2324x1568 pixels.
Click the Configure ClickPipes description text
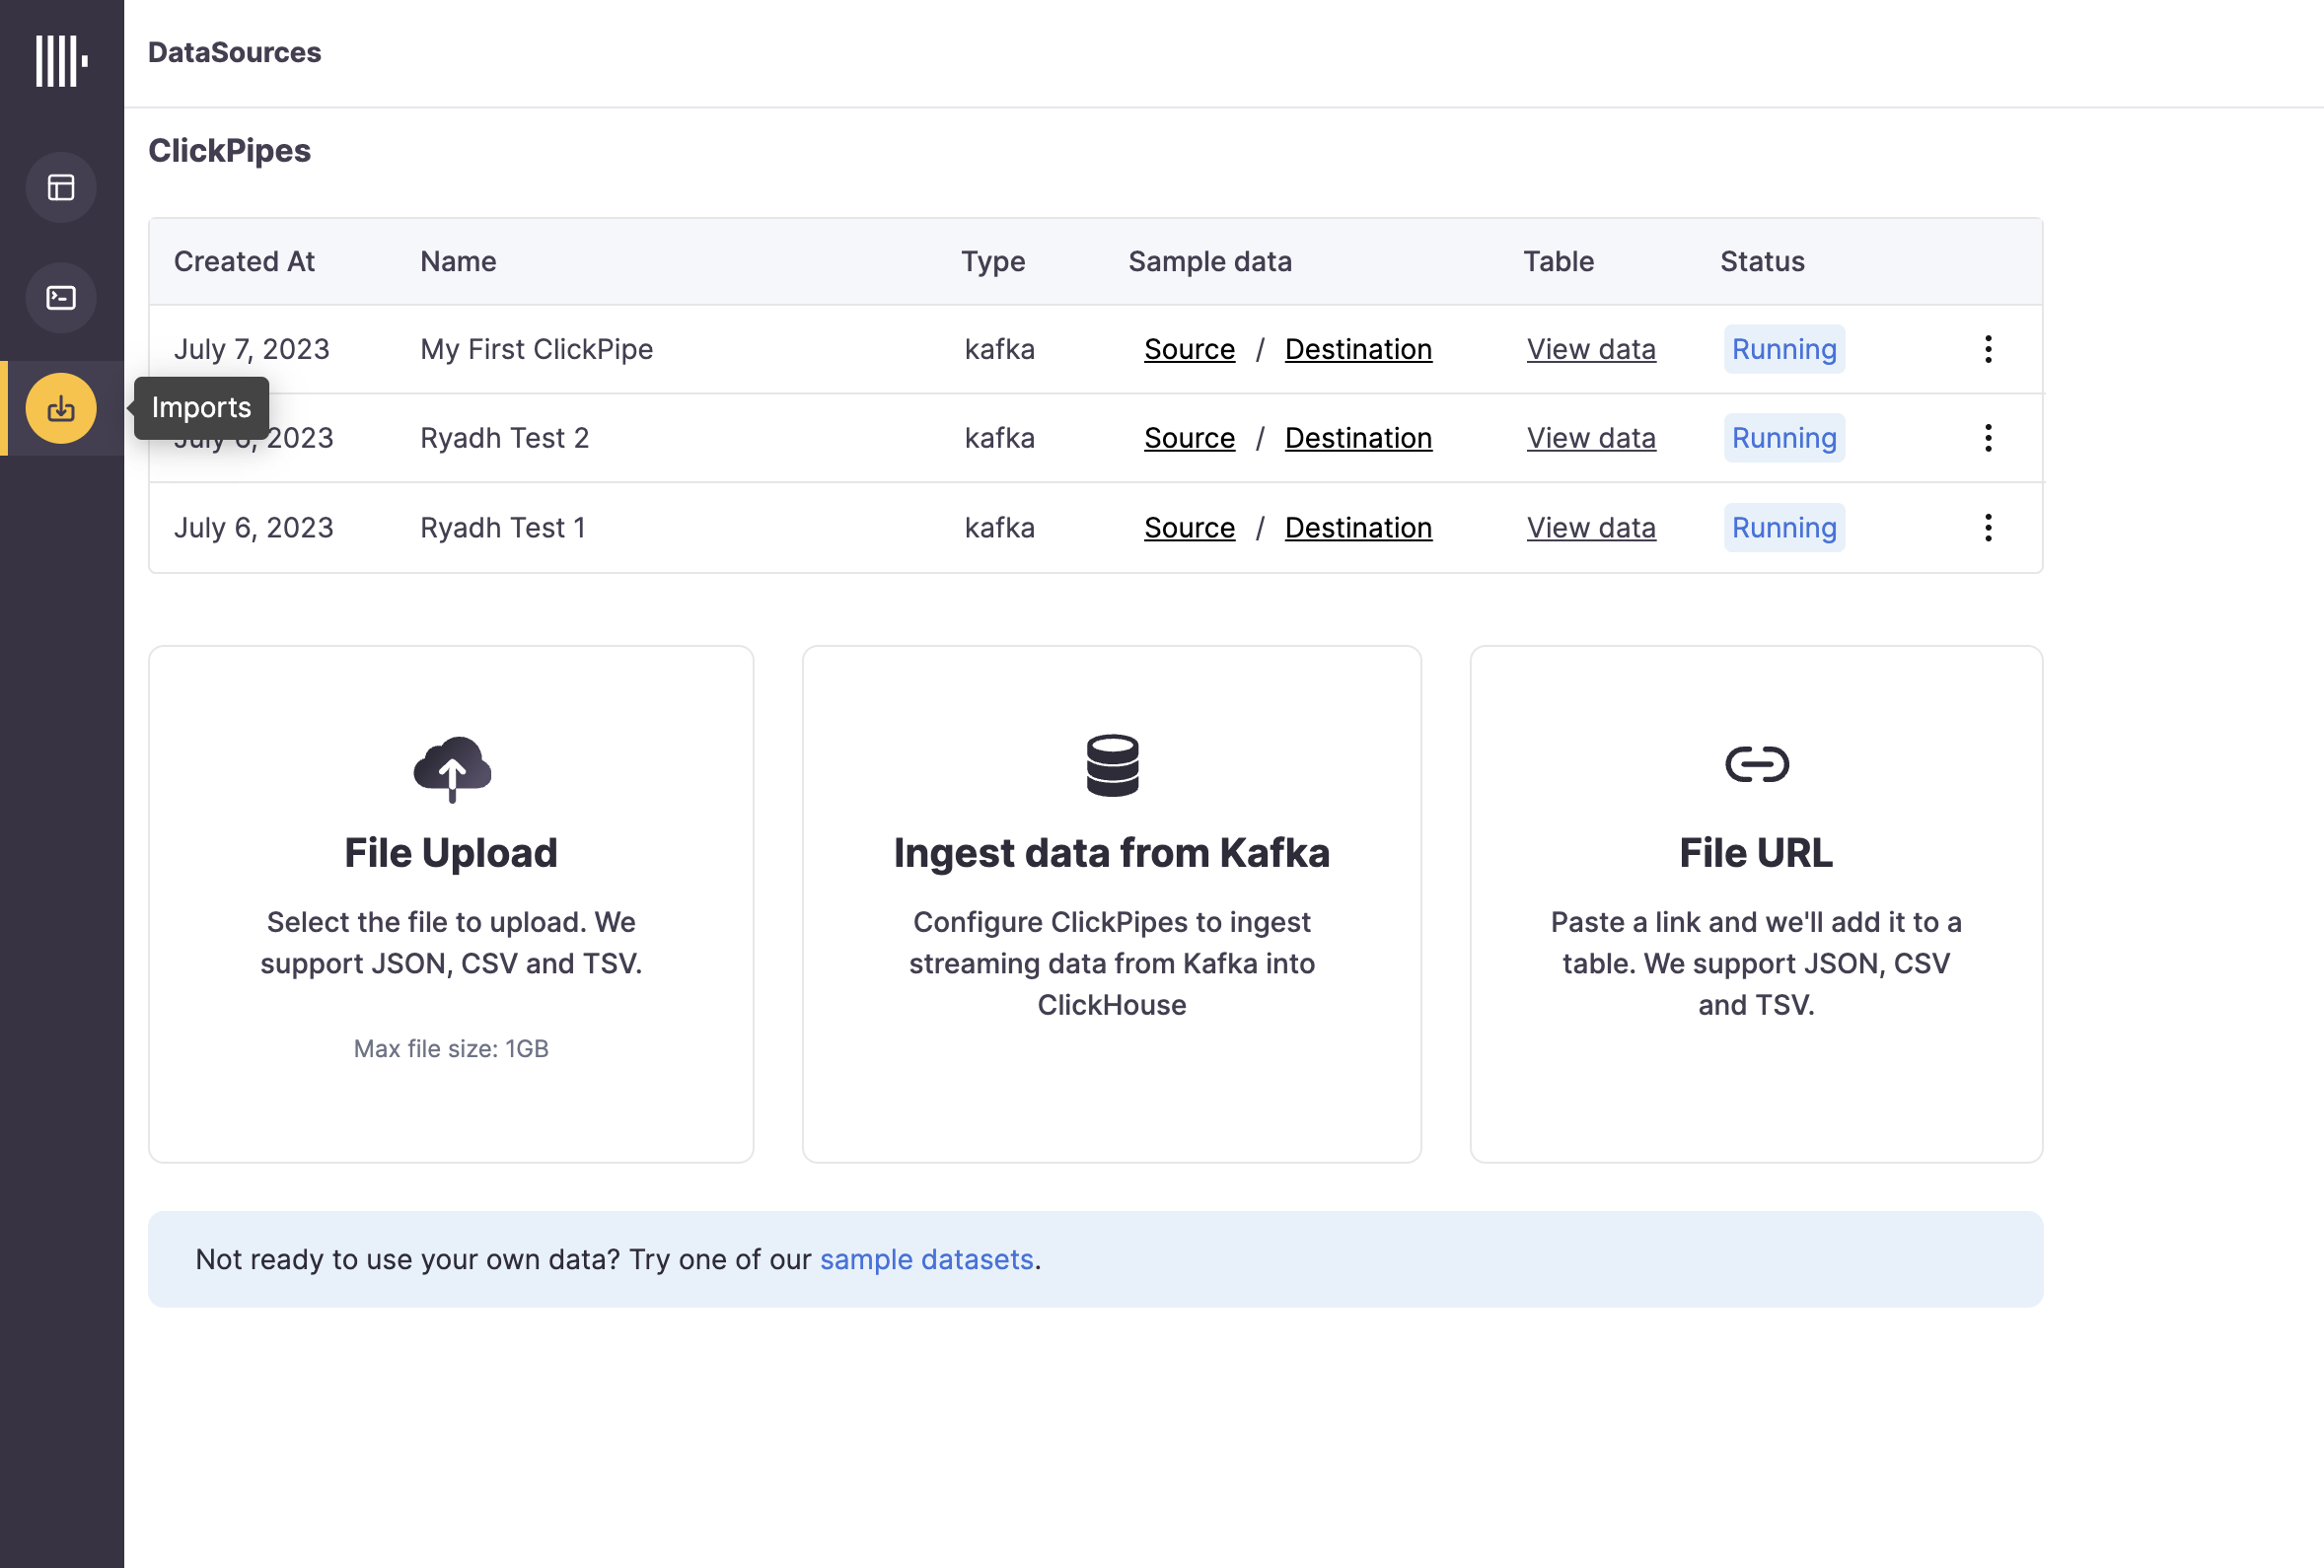[1112, 964]
